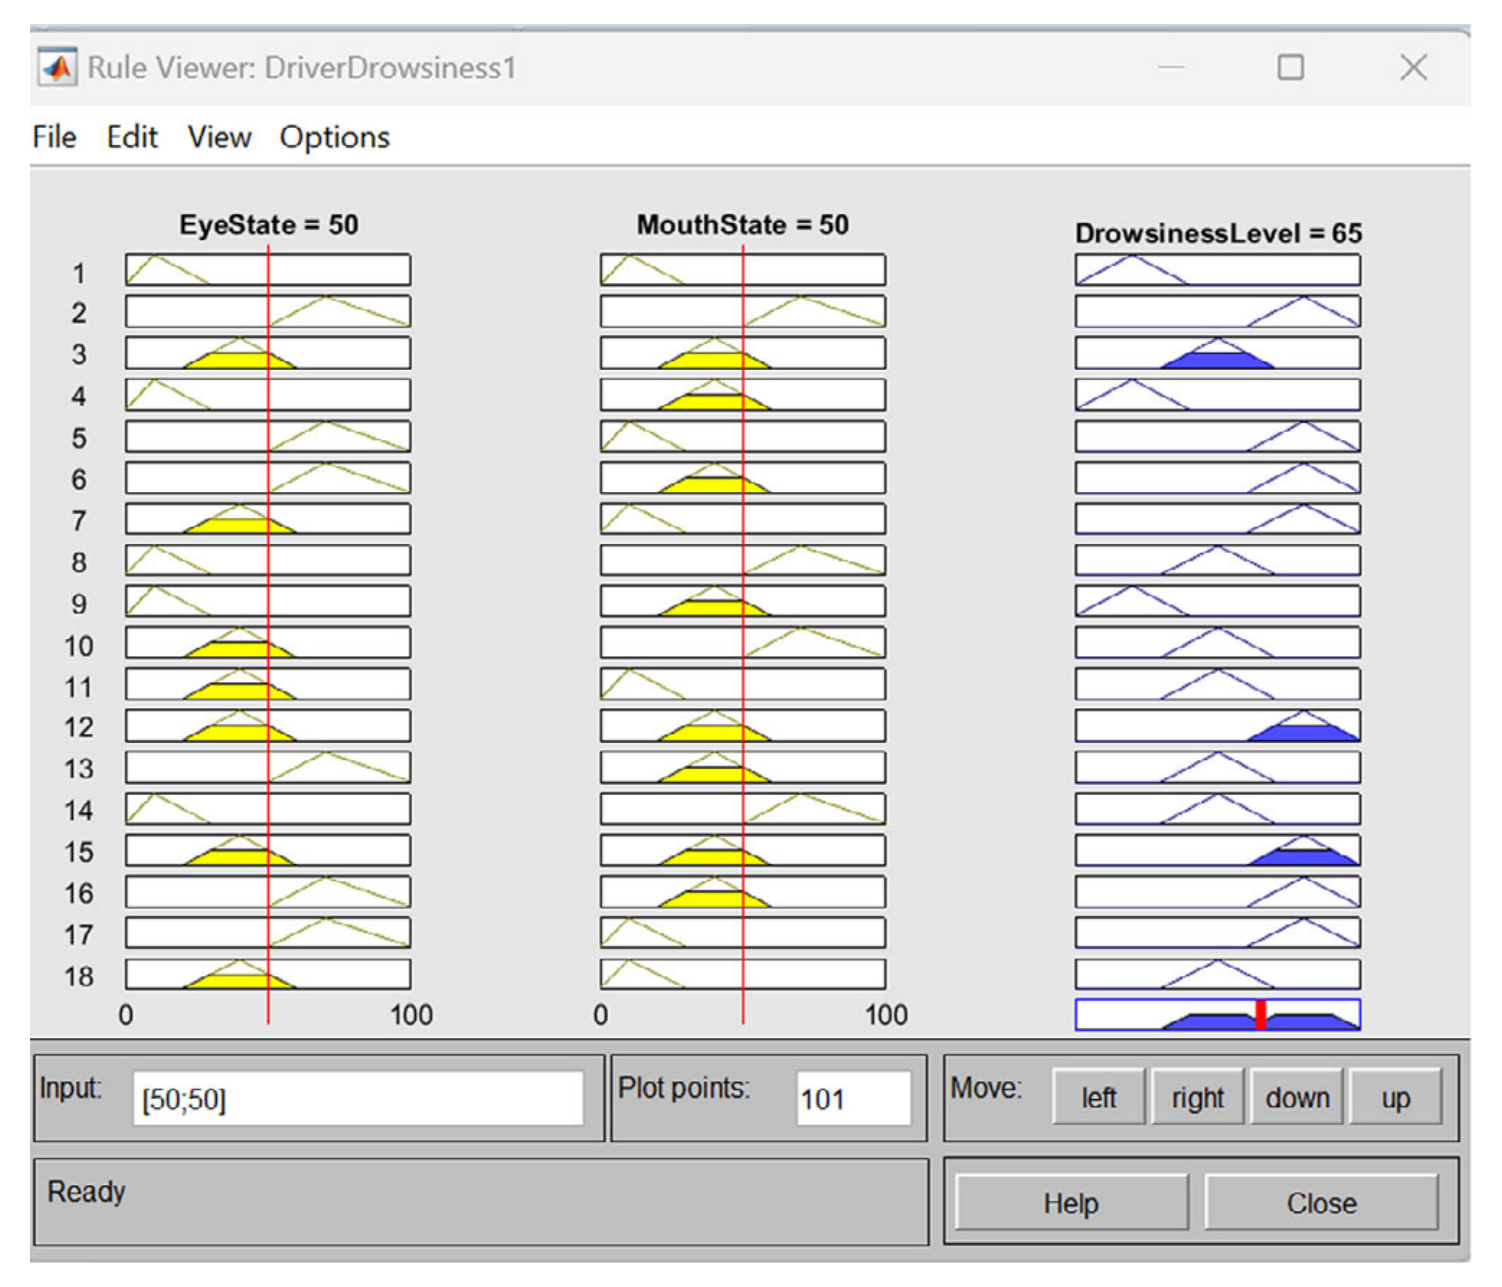Click rule 16 MouthState membership plot
Screen dimensions: 1502x1287
coord(743,892)
